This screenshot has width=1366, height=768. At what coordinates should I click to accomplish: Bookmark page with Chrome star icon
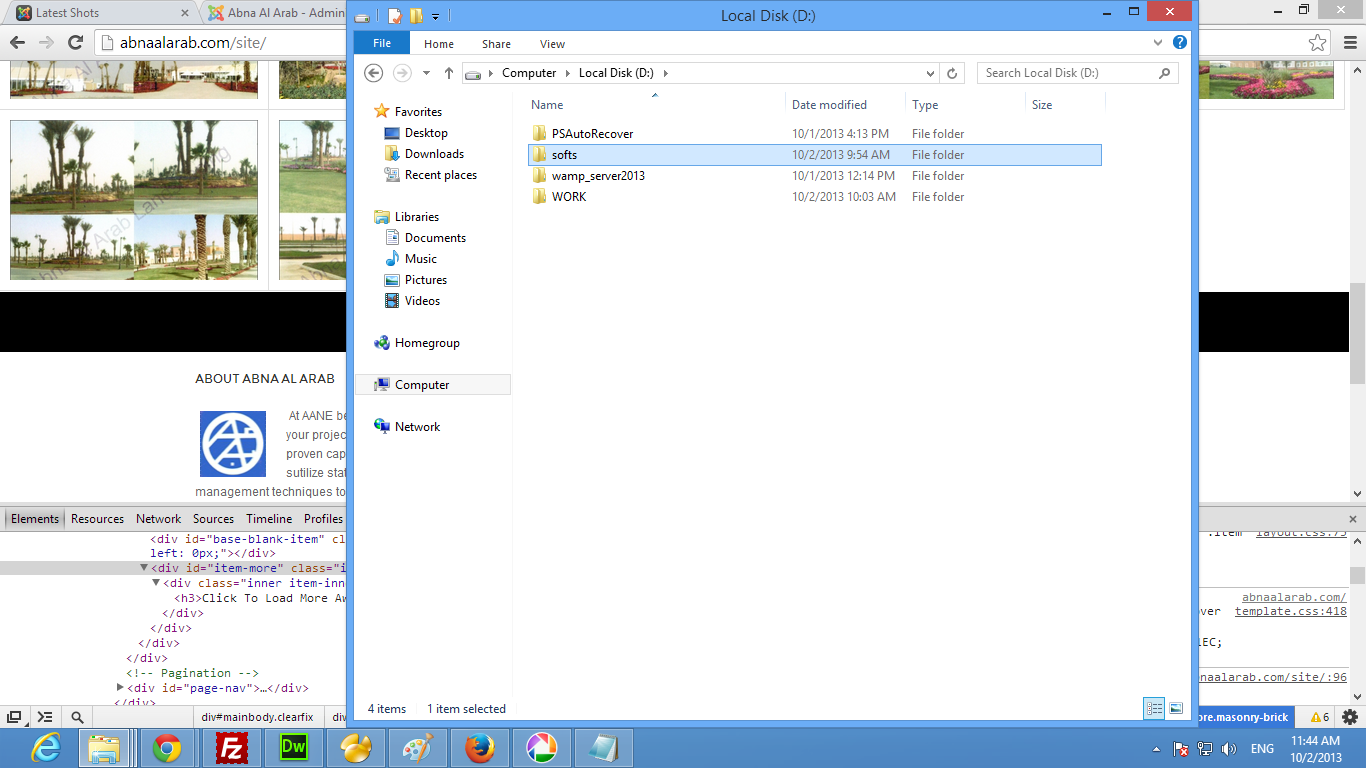1318,42
